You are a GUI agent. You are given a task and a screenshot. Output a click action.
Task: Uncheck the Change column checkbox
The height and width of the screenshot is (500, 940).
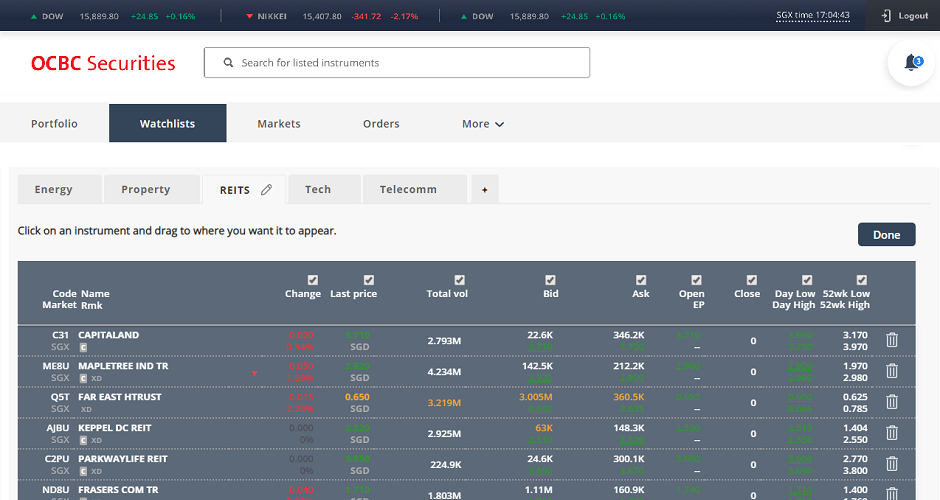[312, 280]
